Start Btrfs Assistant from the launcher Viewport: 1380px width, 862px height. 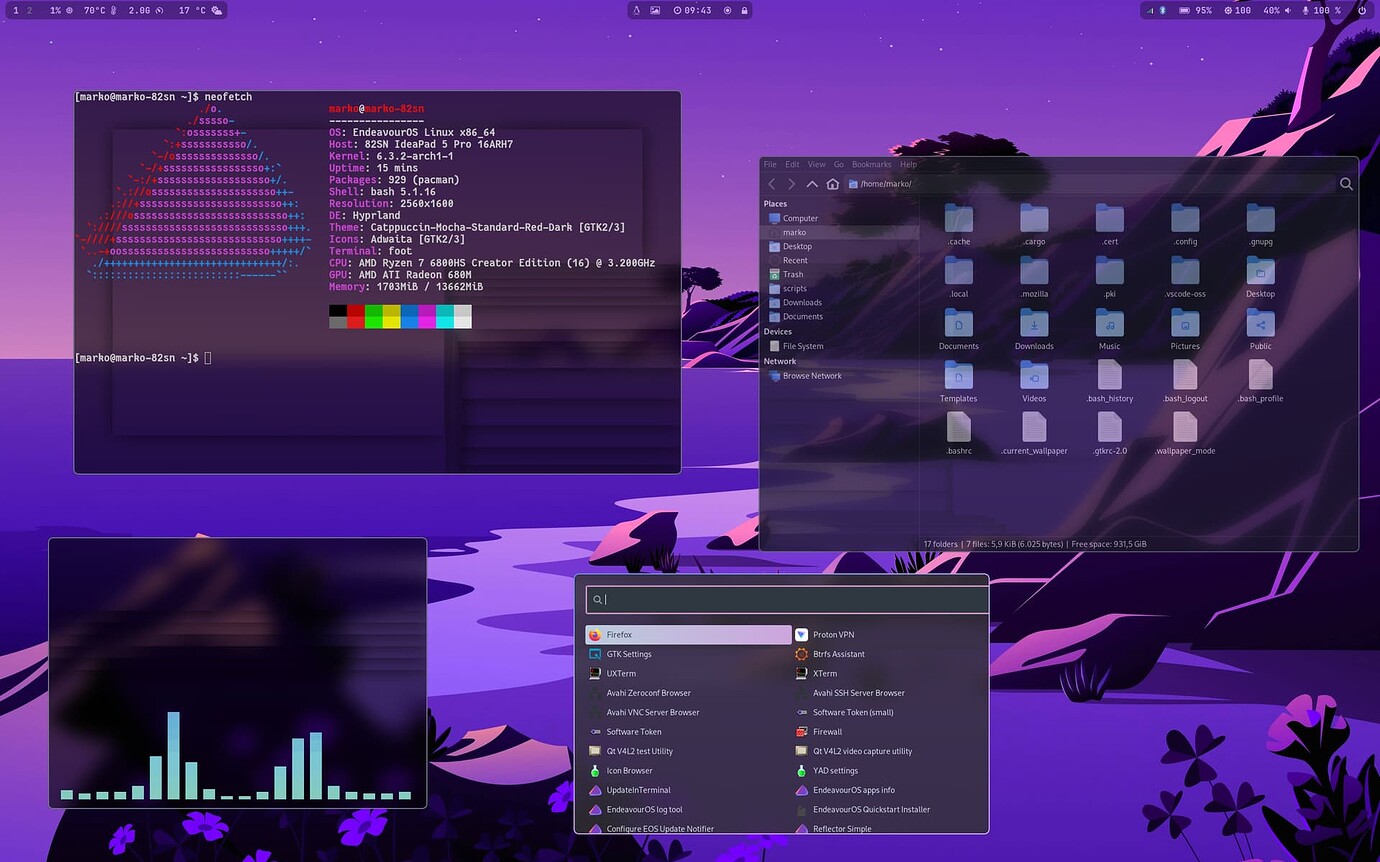(838, 654)
